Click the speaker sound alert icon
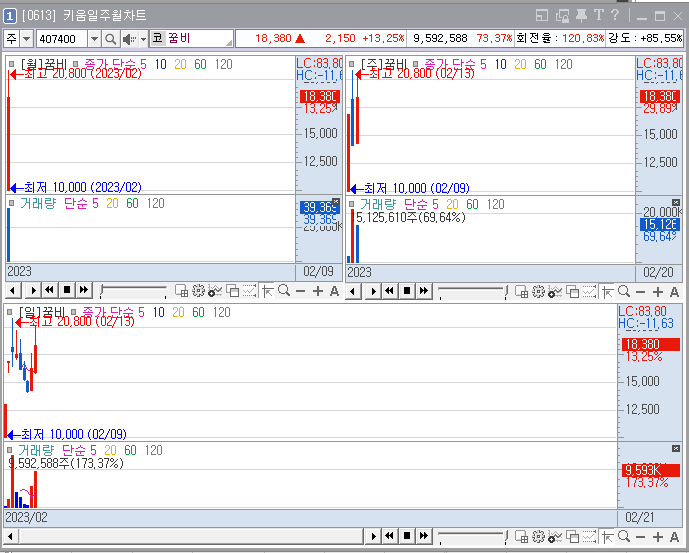The height and width of the screenshot is (553, 689). 130,39
